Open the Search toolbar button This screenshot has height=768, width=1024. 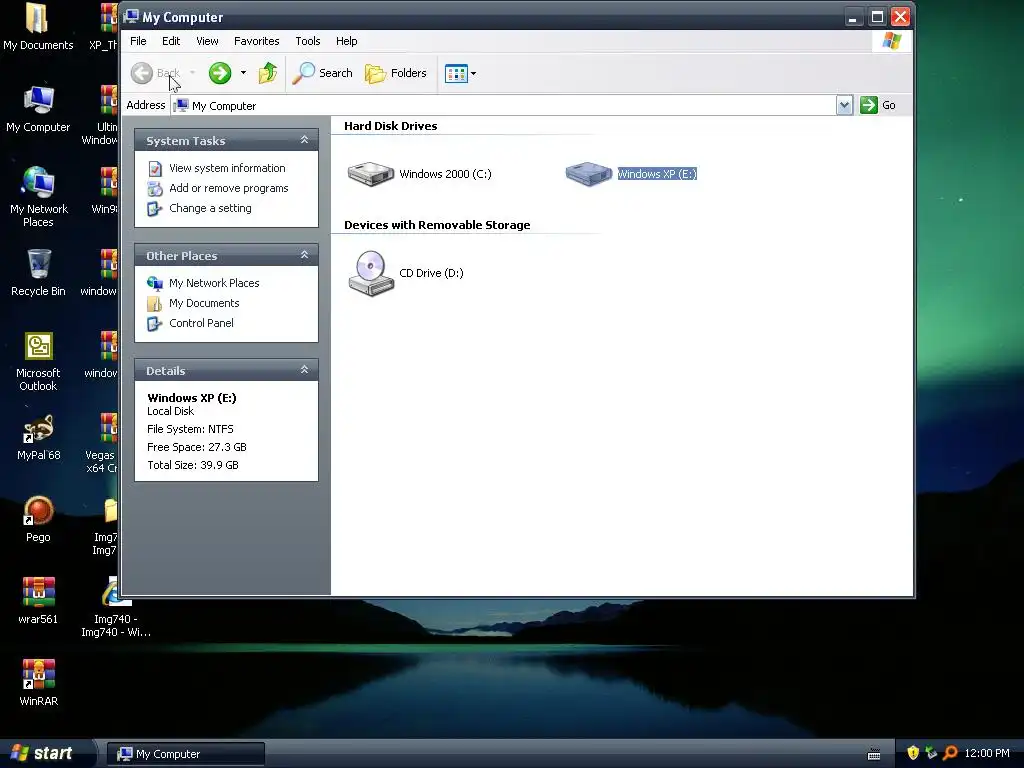[322, 73]
